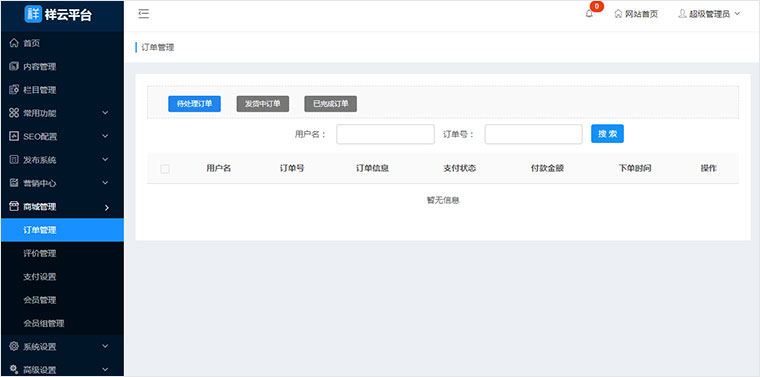Image resolution: width=760 pixels, height=377 pixels.
Task: Expand 系统设置 menu chevron
Action: 105,346
